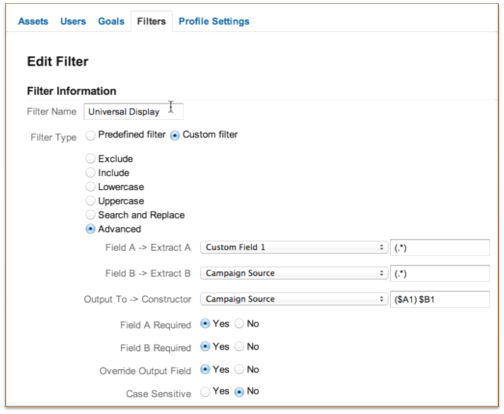Open the Field A Custom Field 1 dropdown
Viewport: 504px width, 414px height.
pos(294,247)
